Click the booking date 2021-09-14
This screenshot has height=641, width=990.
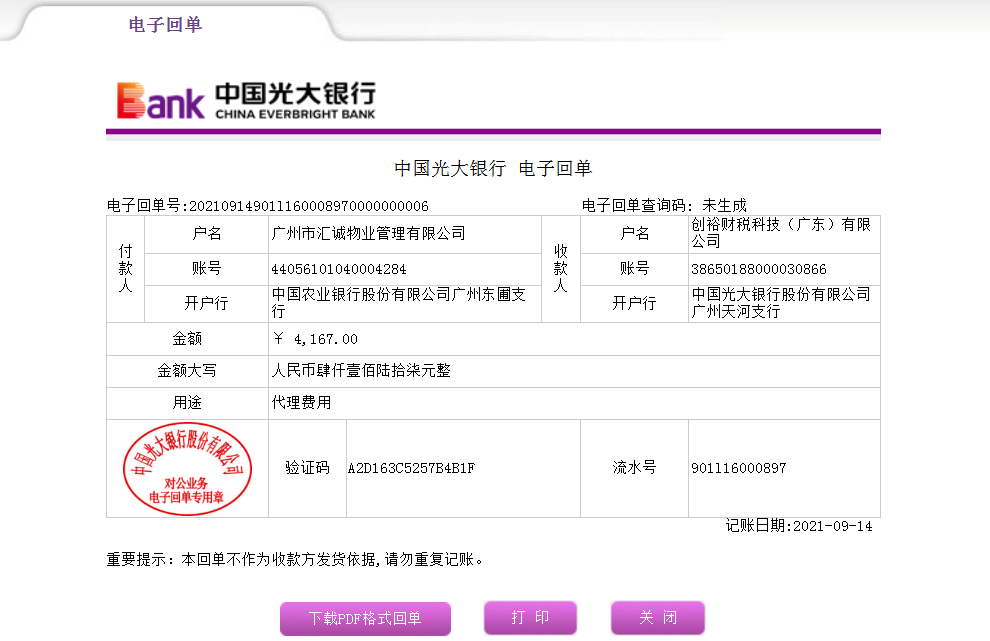833,526
